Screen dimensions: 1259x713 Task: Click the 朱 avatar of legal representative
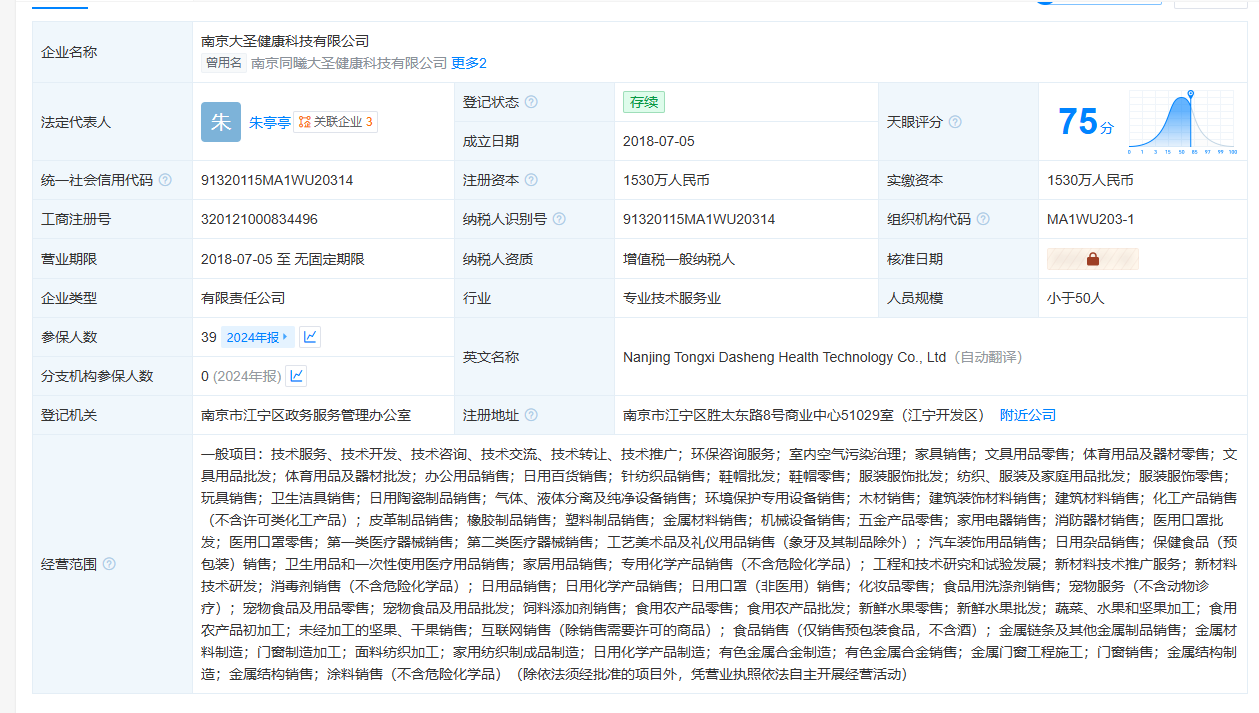click(220, 122)
